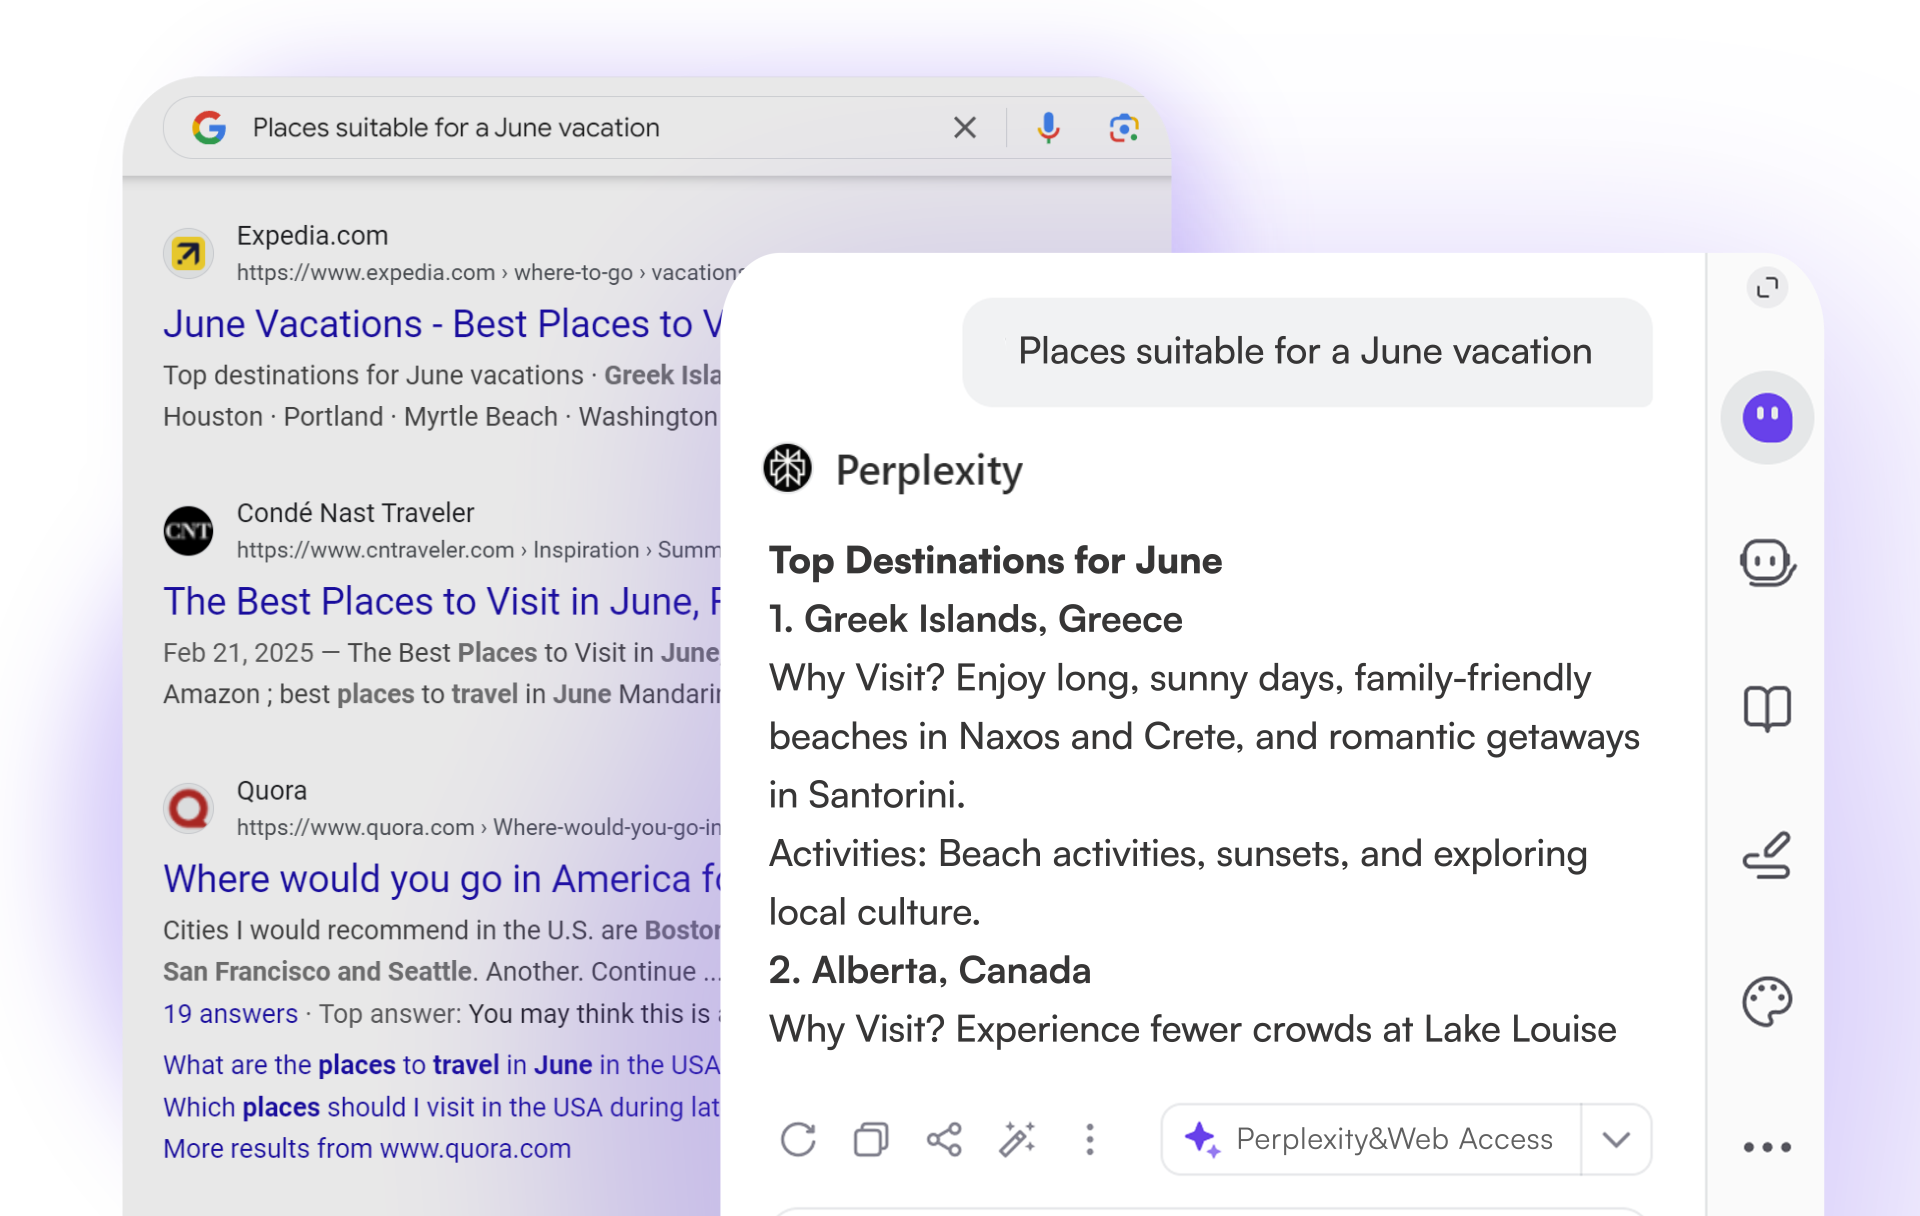Click the magic wand icon below answer
The width and height of the screenshot is (1920, 1216).
[1017, 1139]
